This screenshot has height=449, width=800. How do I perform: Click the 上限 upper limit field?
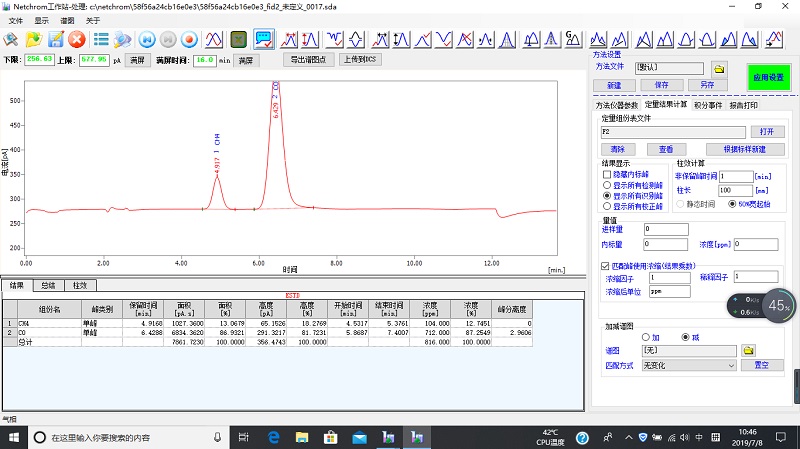pyautogui.click(x=94, y=60)
